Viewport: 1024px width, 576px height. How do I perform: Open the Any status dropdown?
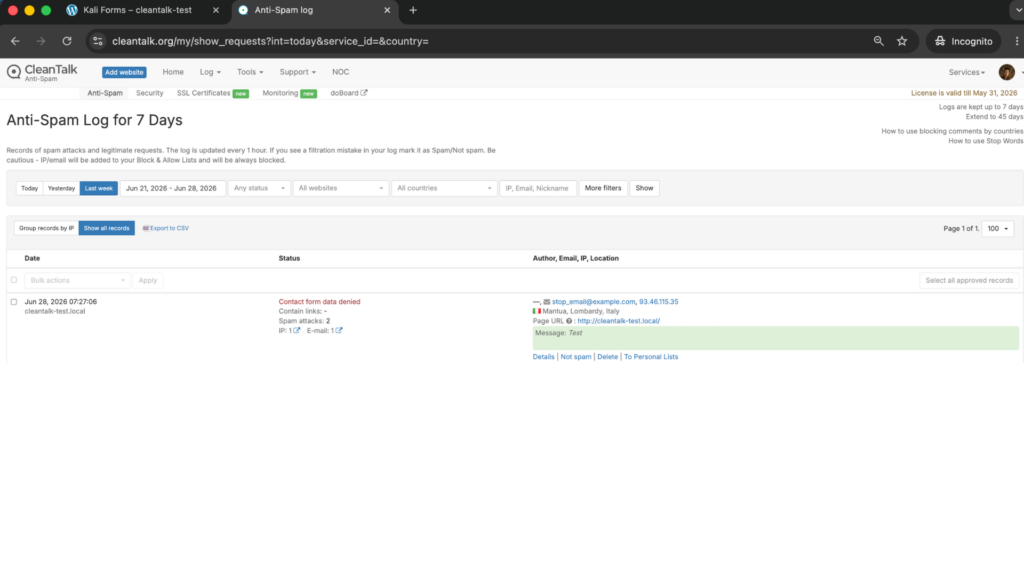[x=259, y=188]
